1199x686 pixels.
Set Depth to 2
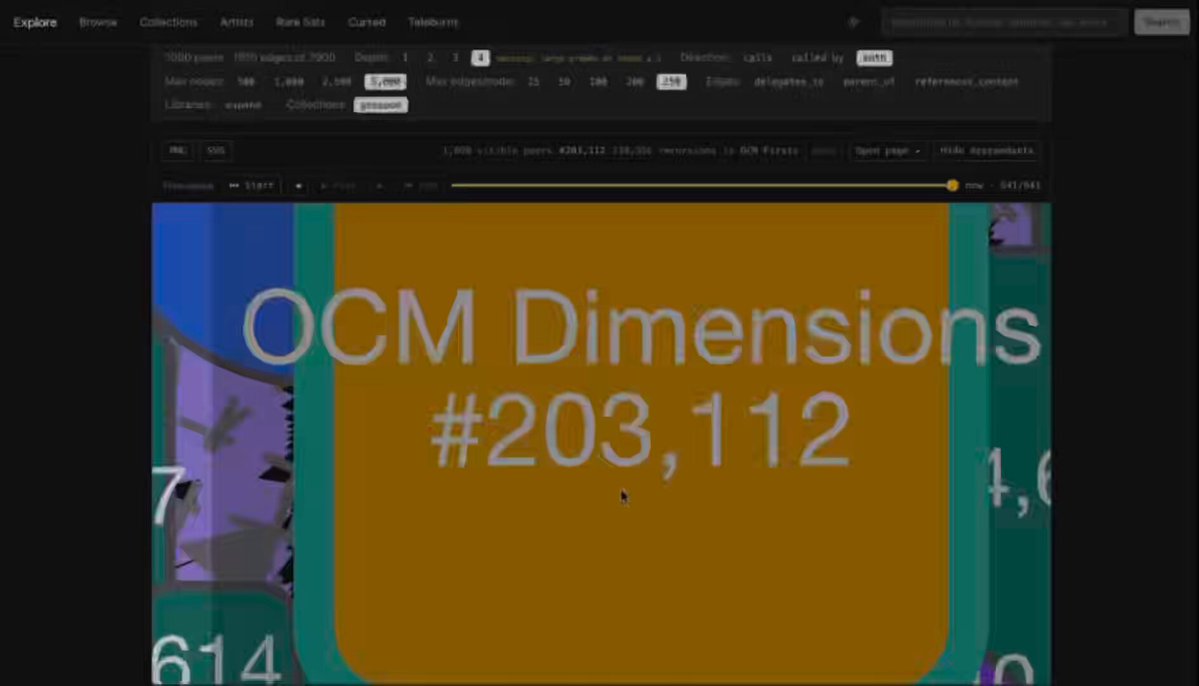(x=430, y=58)
